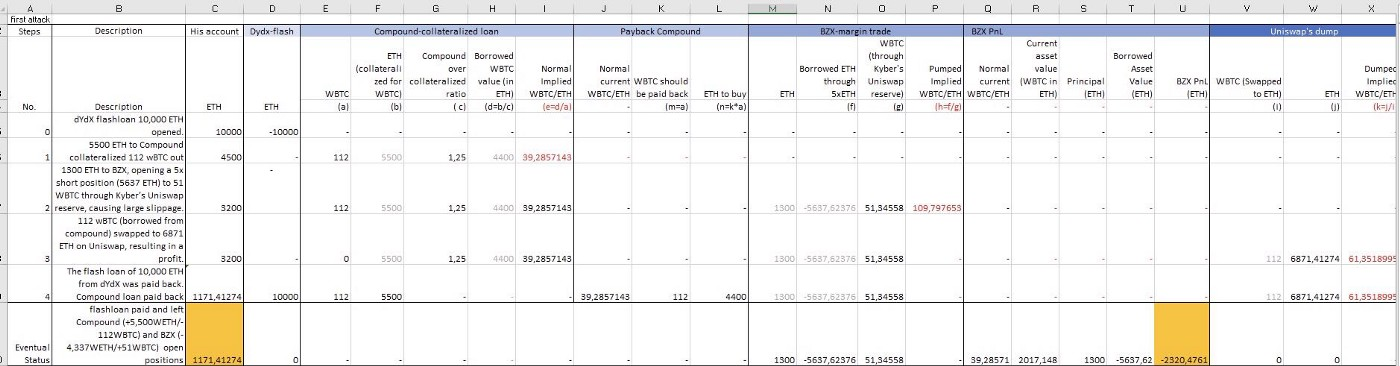Select the 4400 'ETH to buy' cell

[x=724, y=297]
